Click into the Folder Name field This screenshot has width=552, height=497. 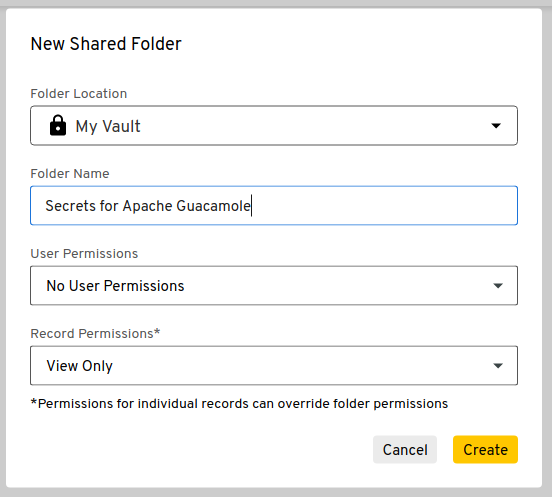[274, 206]
